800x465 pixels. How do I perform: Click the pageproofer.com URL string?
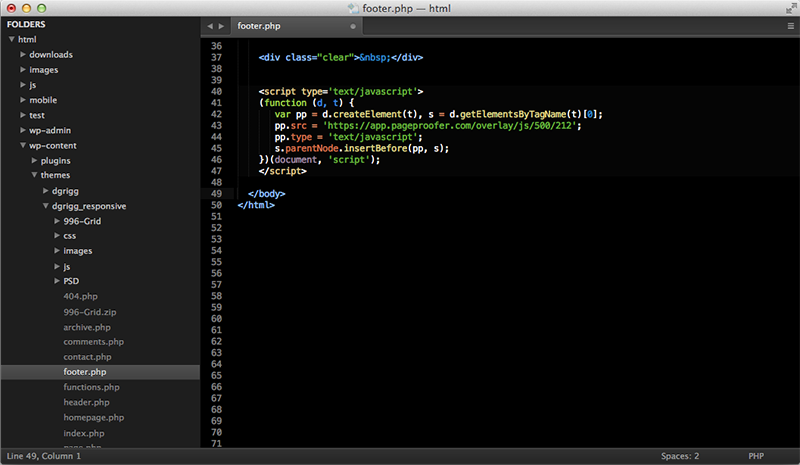pos(452,125)
